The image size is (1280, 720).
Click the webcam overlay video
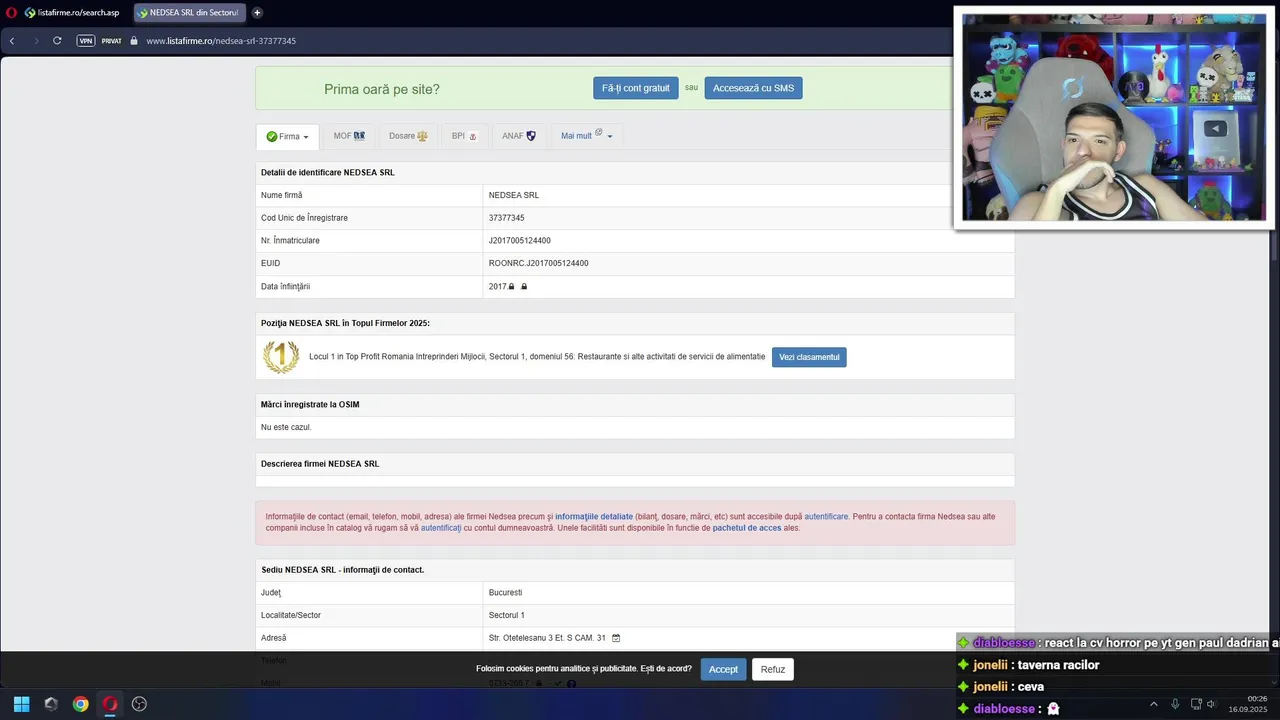click(x=1114, y=118)
